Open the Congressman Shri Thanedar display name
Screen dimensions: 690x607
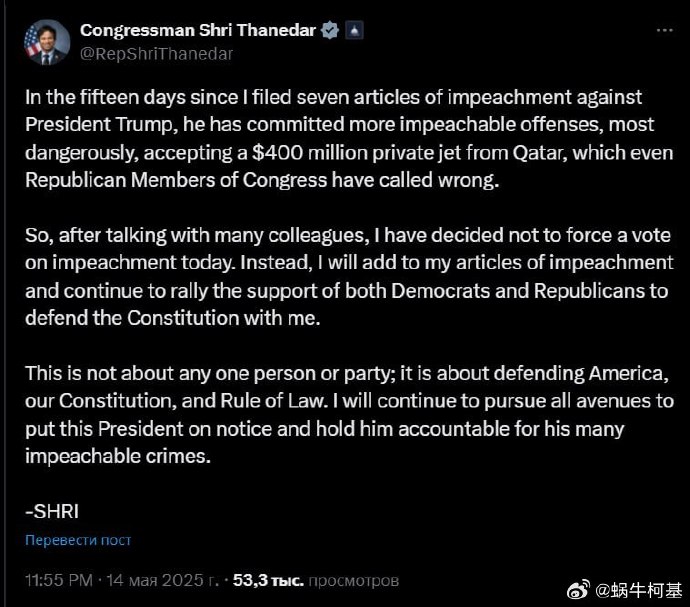[198, 31]
